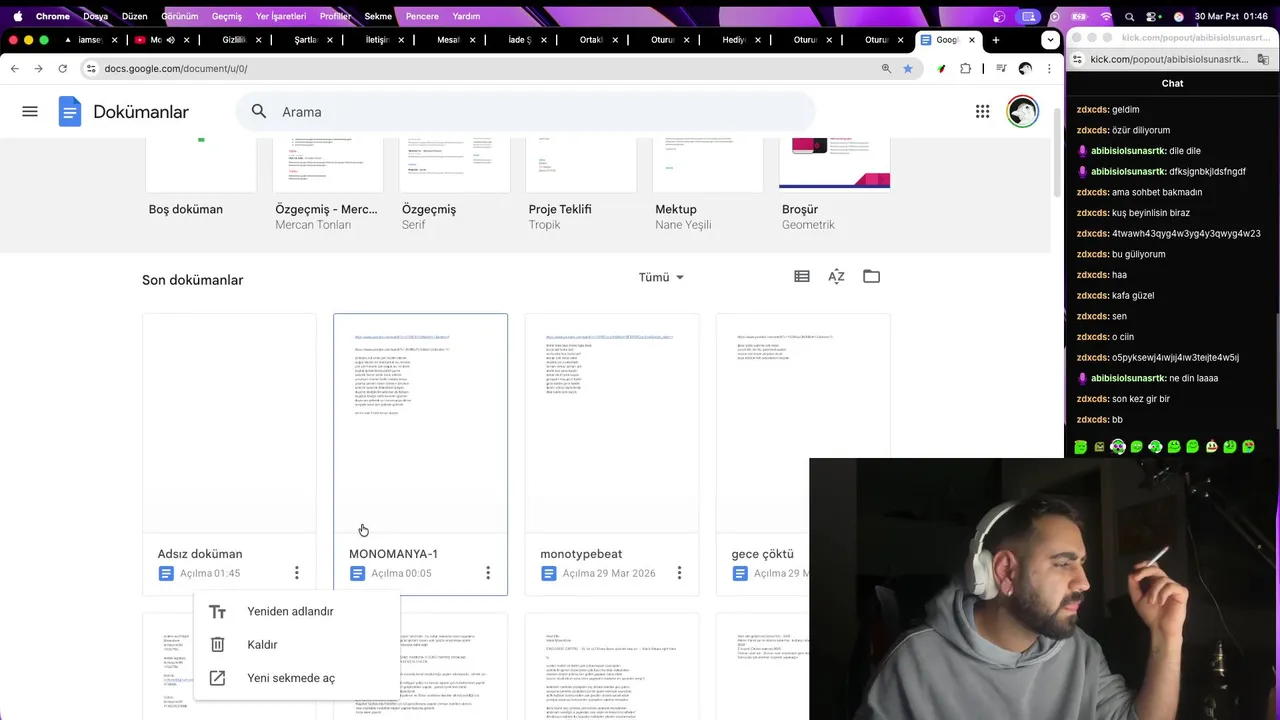
Task: Bookmark this page with star icon
Action: point(908,69)
